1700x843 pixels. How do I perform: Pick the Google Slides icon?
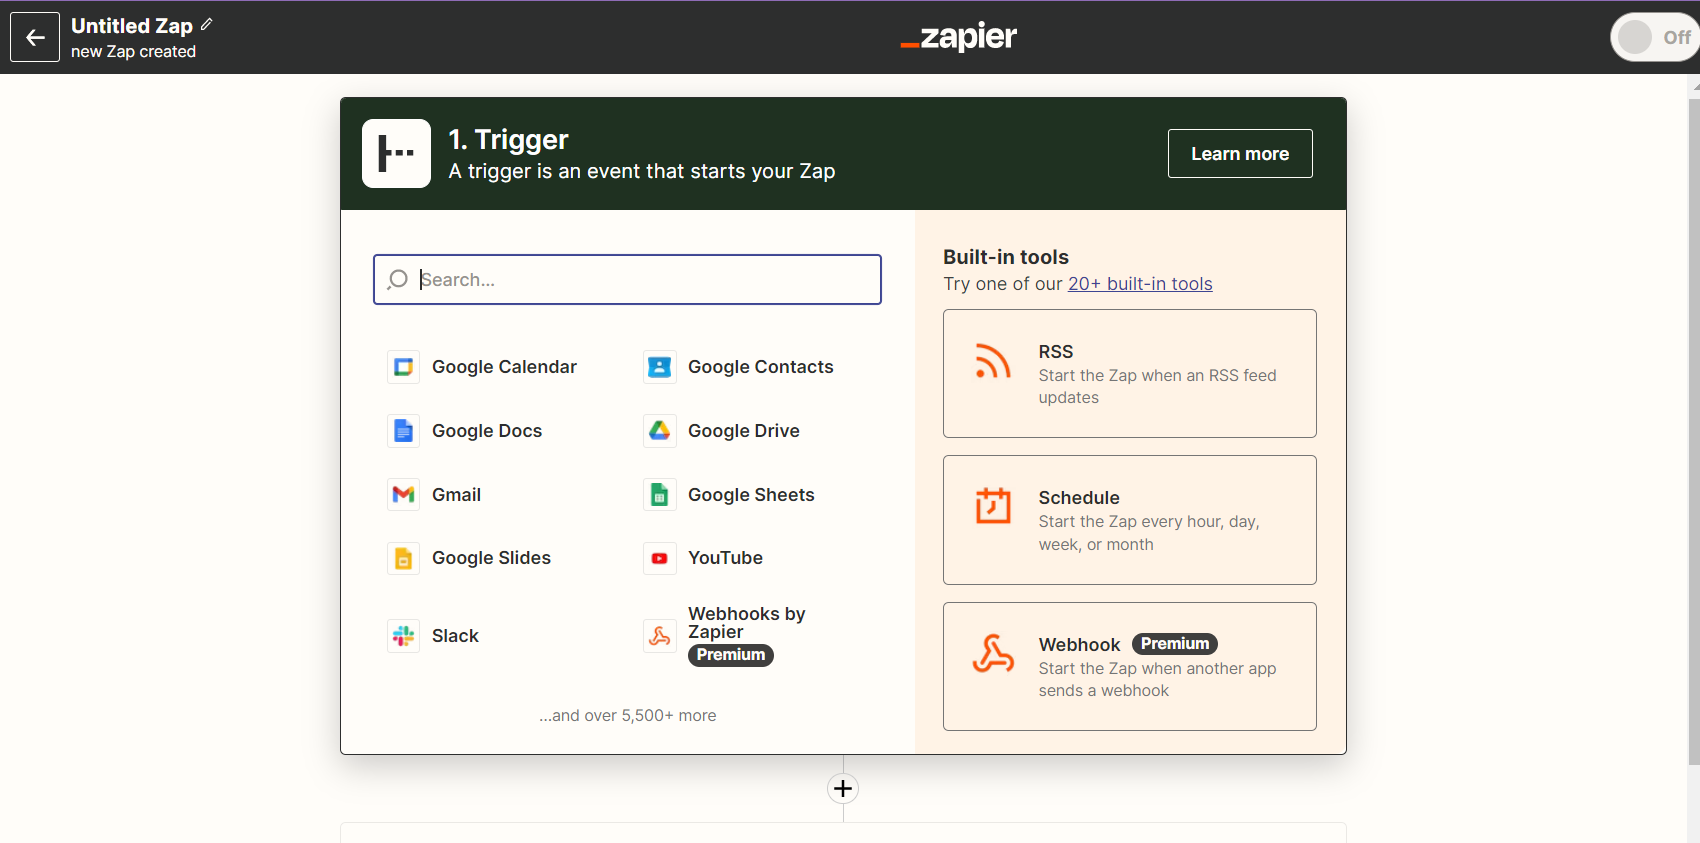(x=403, y=558)
